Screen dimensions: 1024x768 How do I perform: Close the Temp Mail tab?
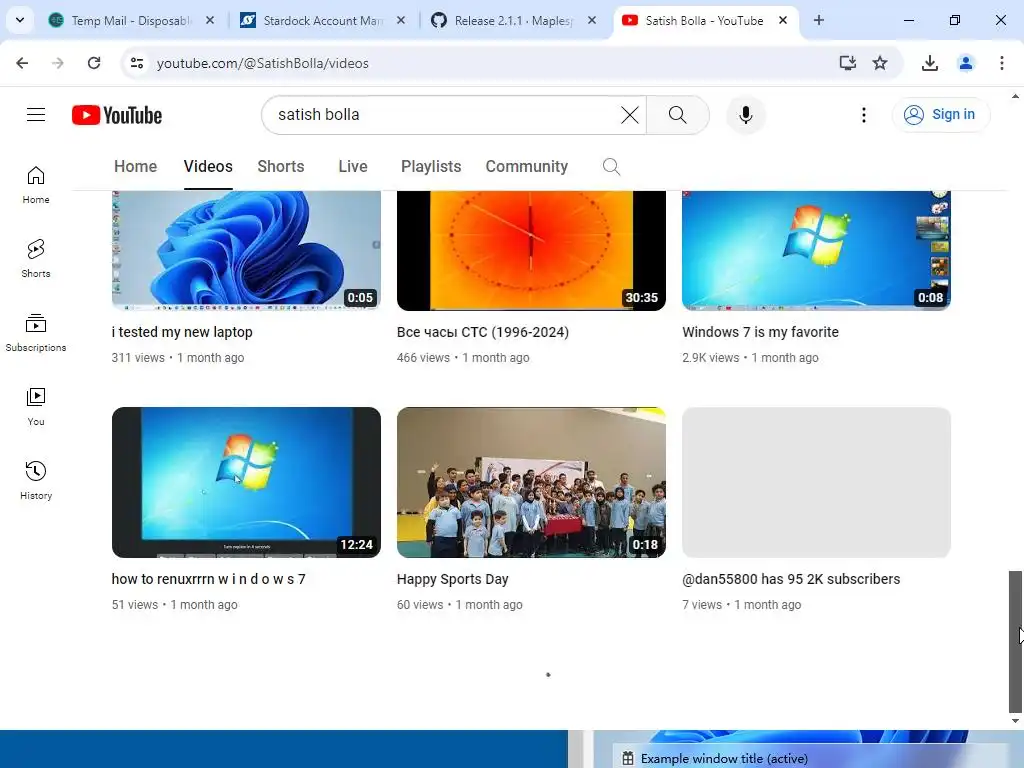(210, 20)
